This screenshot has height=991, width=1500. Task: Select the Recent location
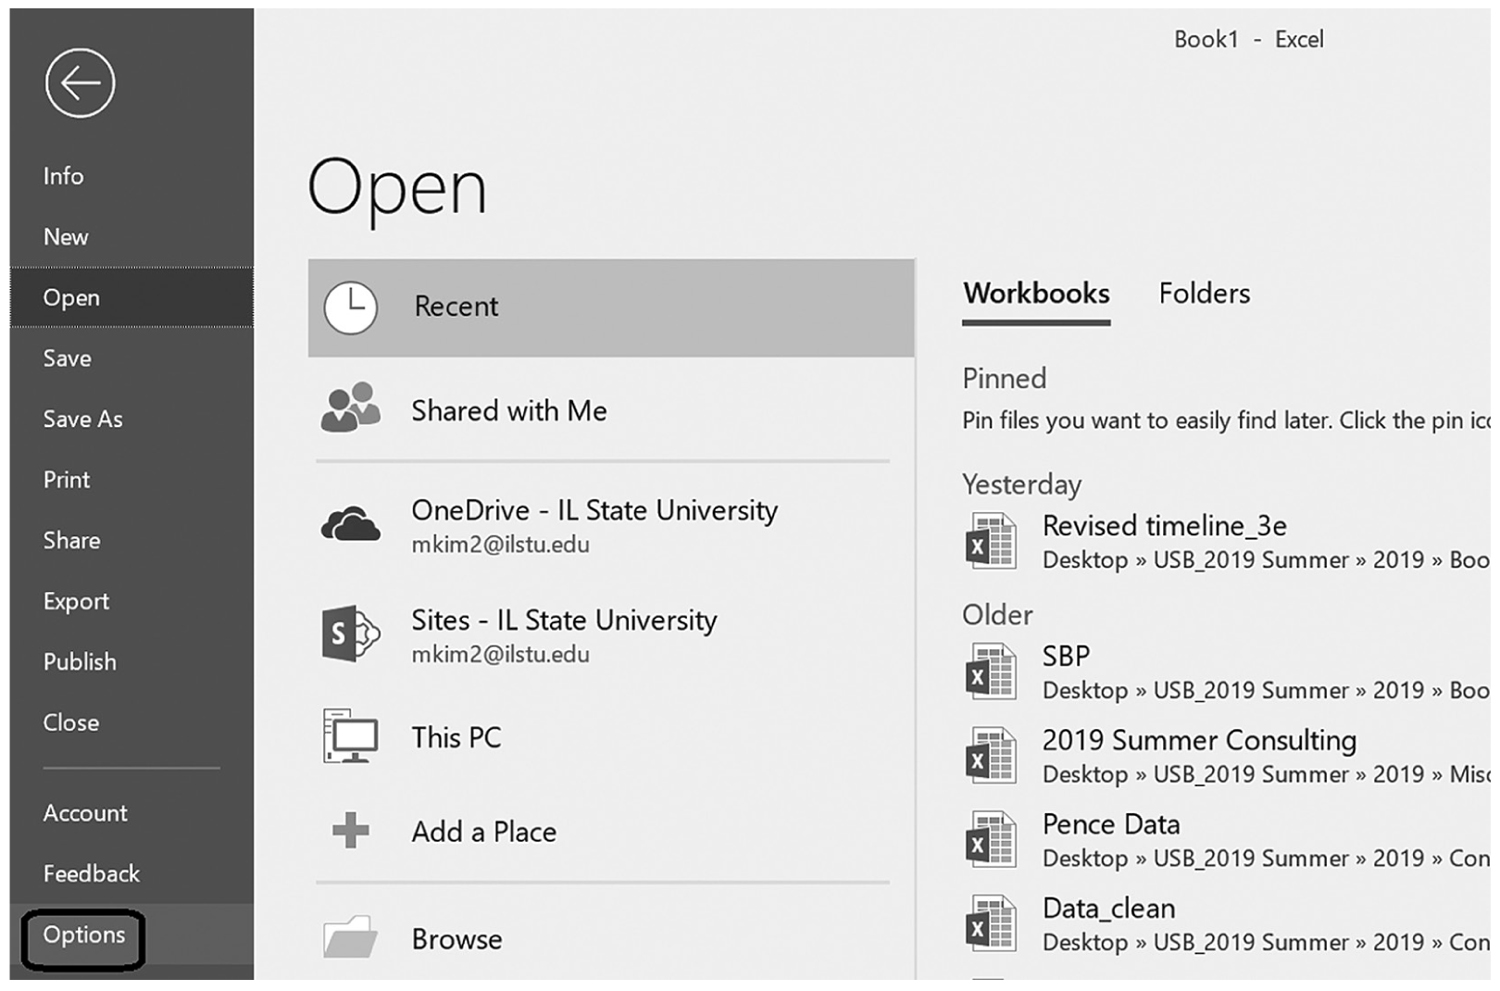(x=611, y=308)
